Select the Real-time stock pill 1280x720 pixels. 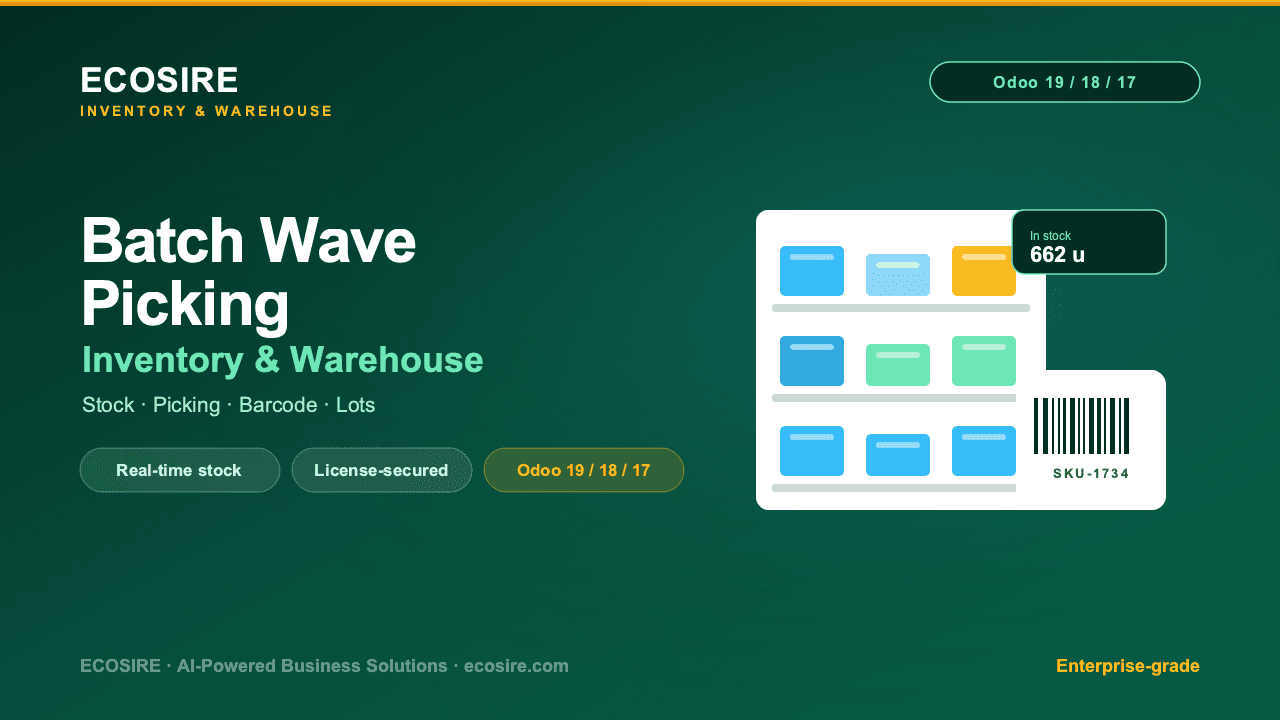180,470
